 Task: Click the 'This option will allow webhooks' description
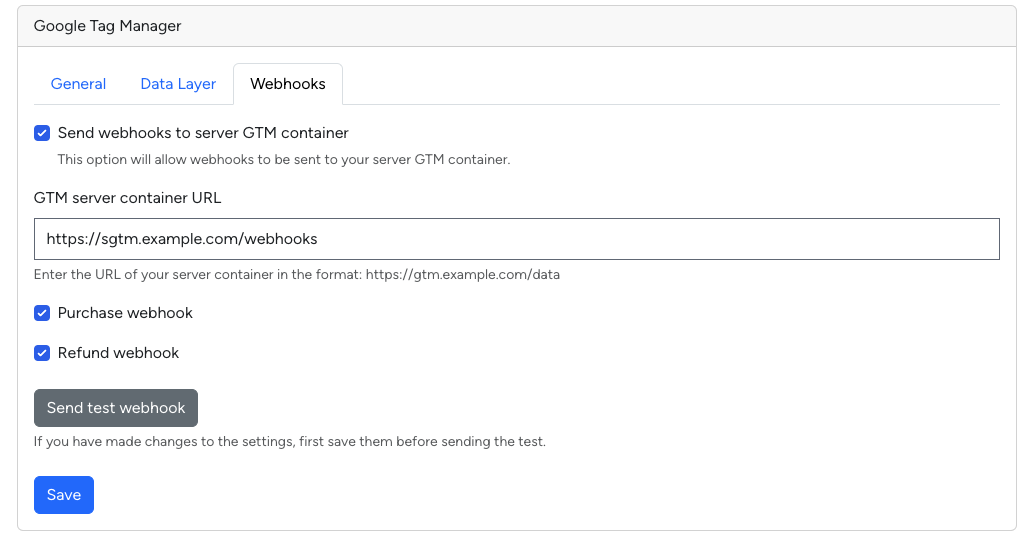point(284,159)
